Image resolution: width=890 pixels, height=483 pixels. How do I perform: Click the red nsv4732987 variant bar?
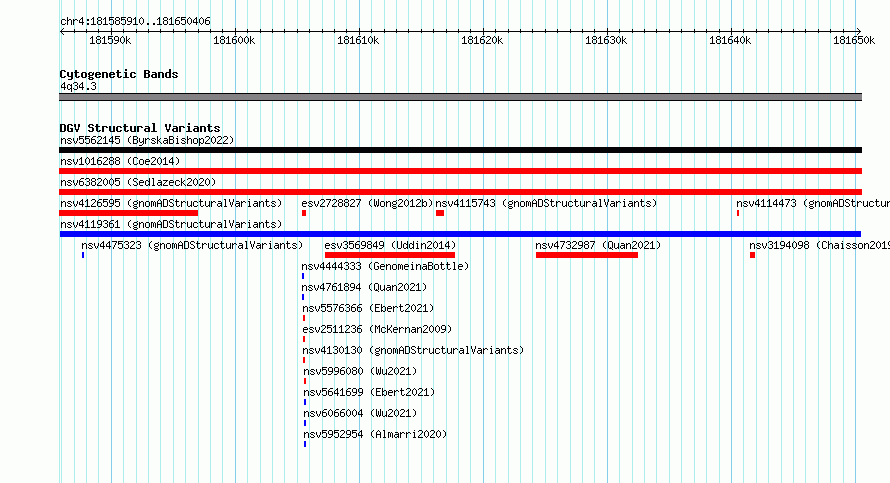(587, 255)
